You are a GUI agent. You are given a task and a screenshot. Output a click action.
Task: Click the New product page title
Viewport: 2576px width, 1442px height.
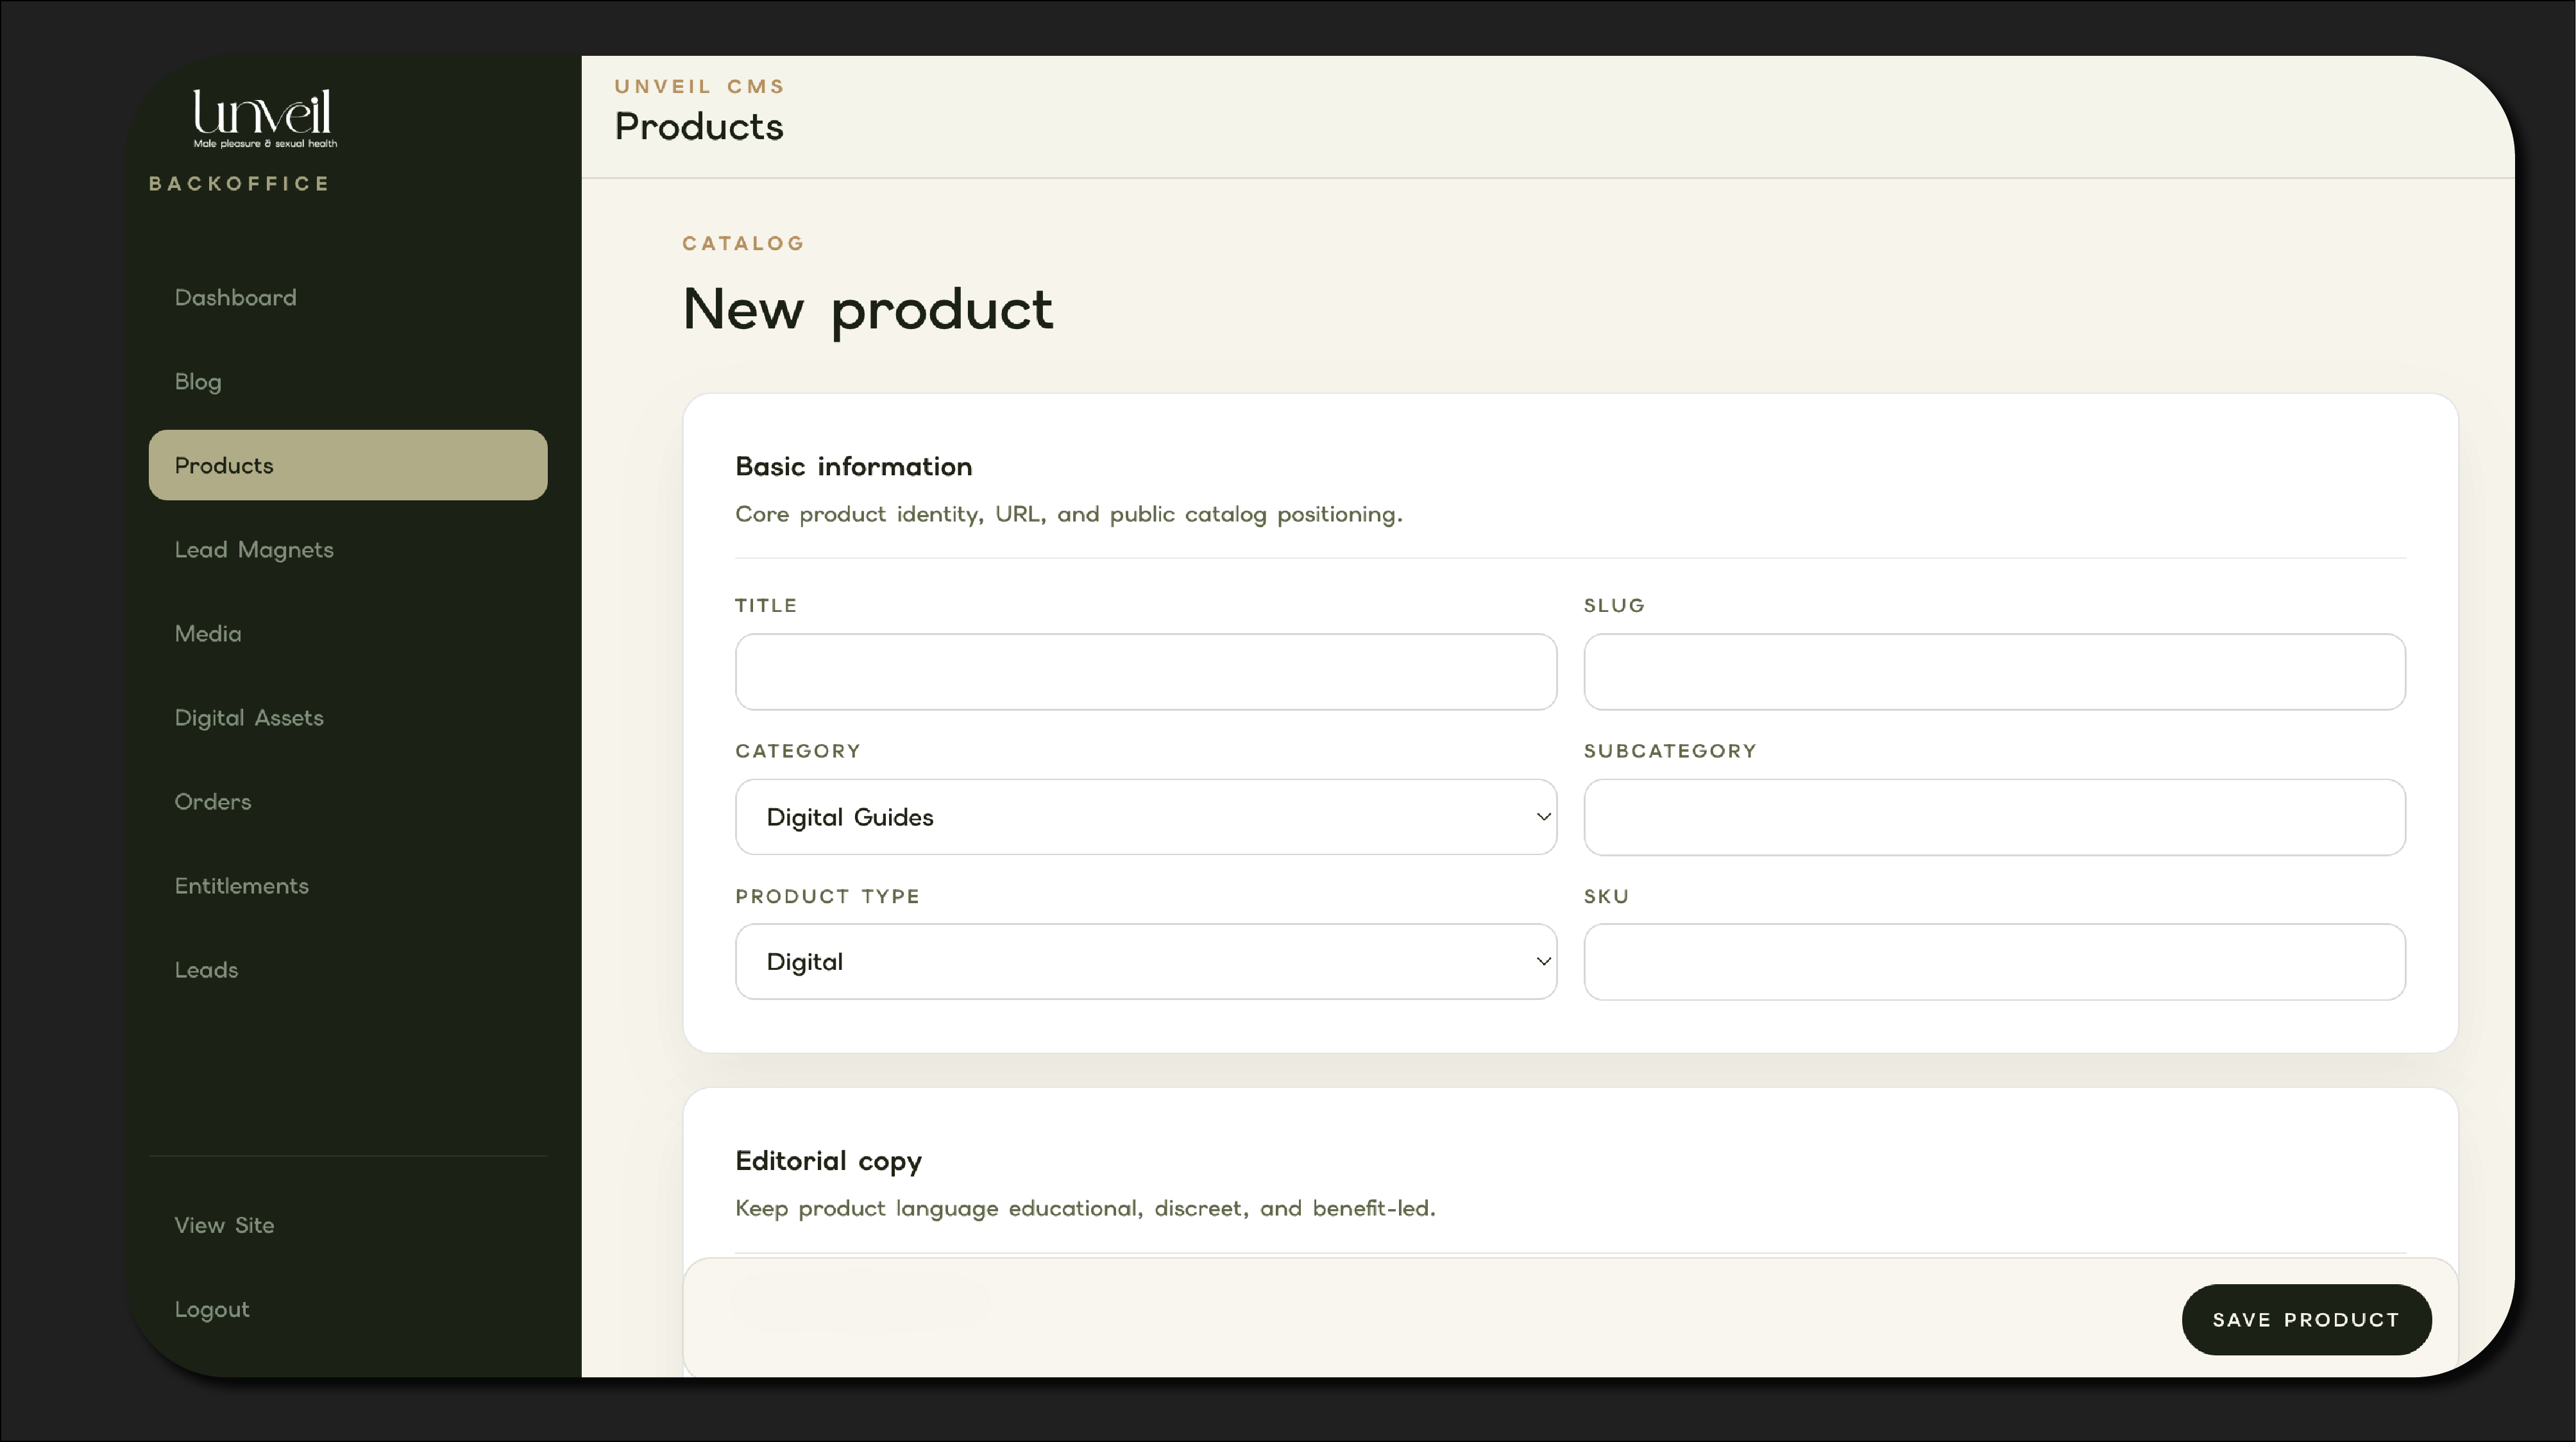[868, 310]
